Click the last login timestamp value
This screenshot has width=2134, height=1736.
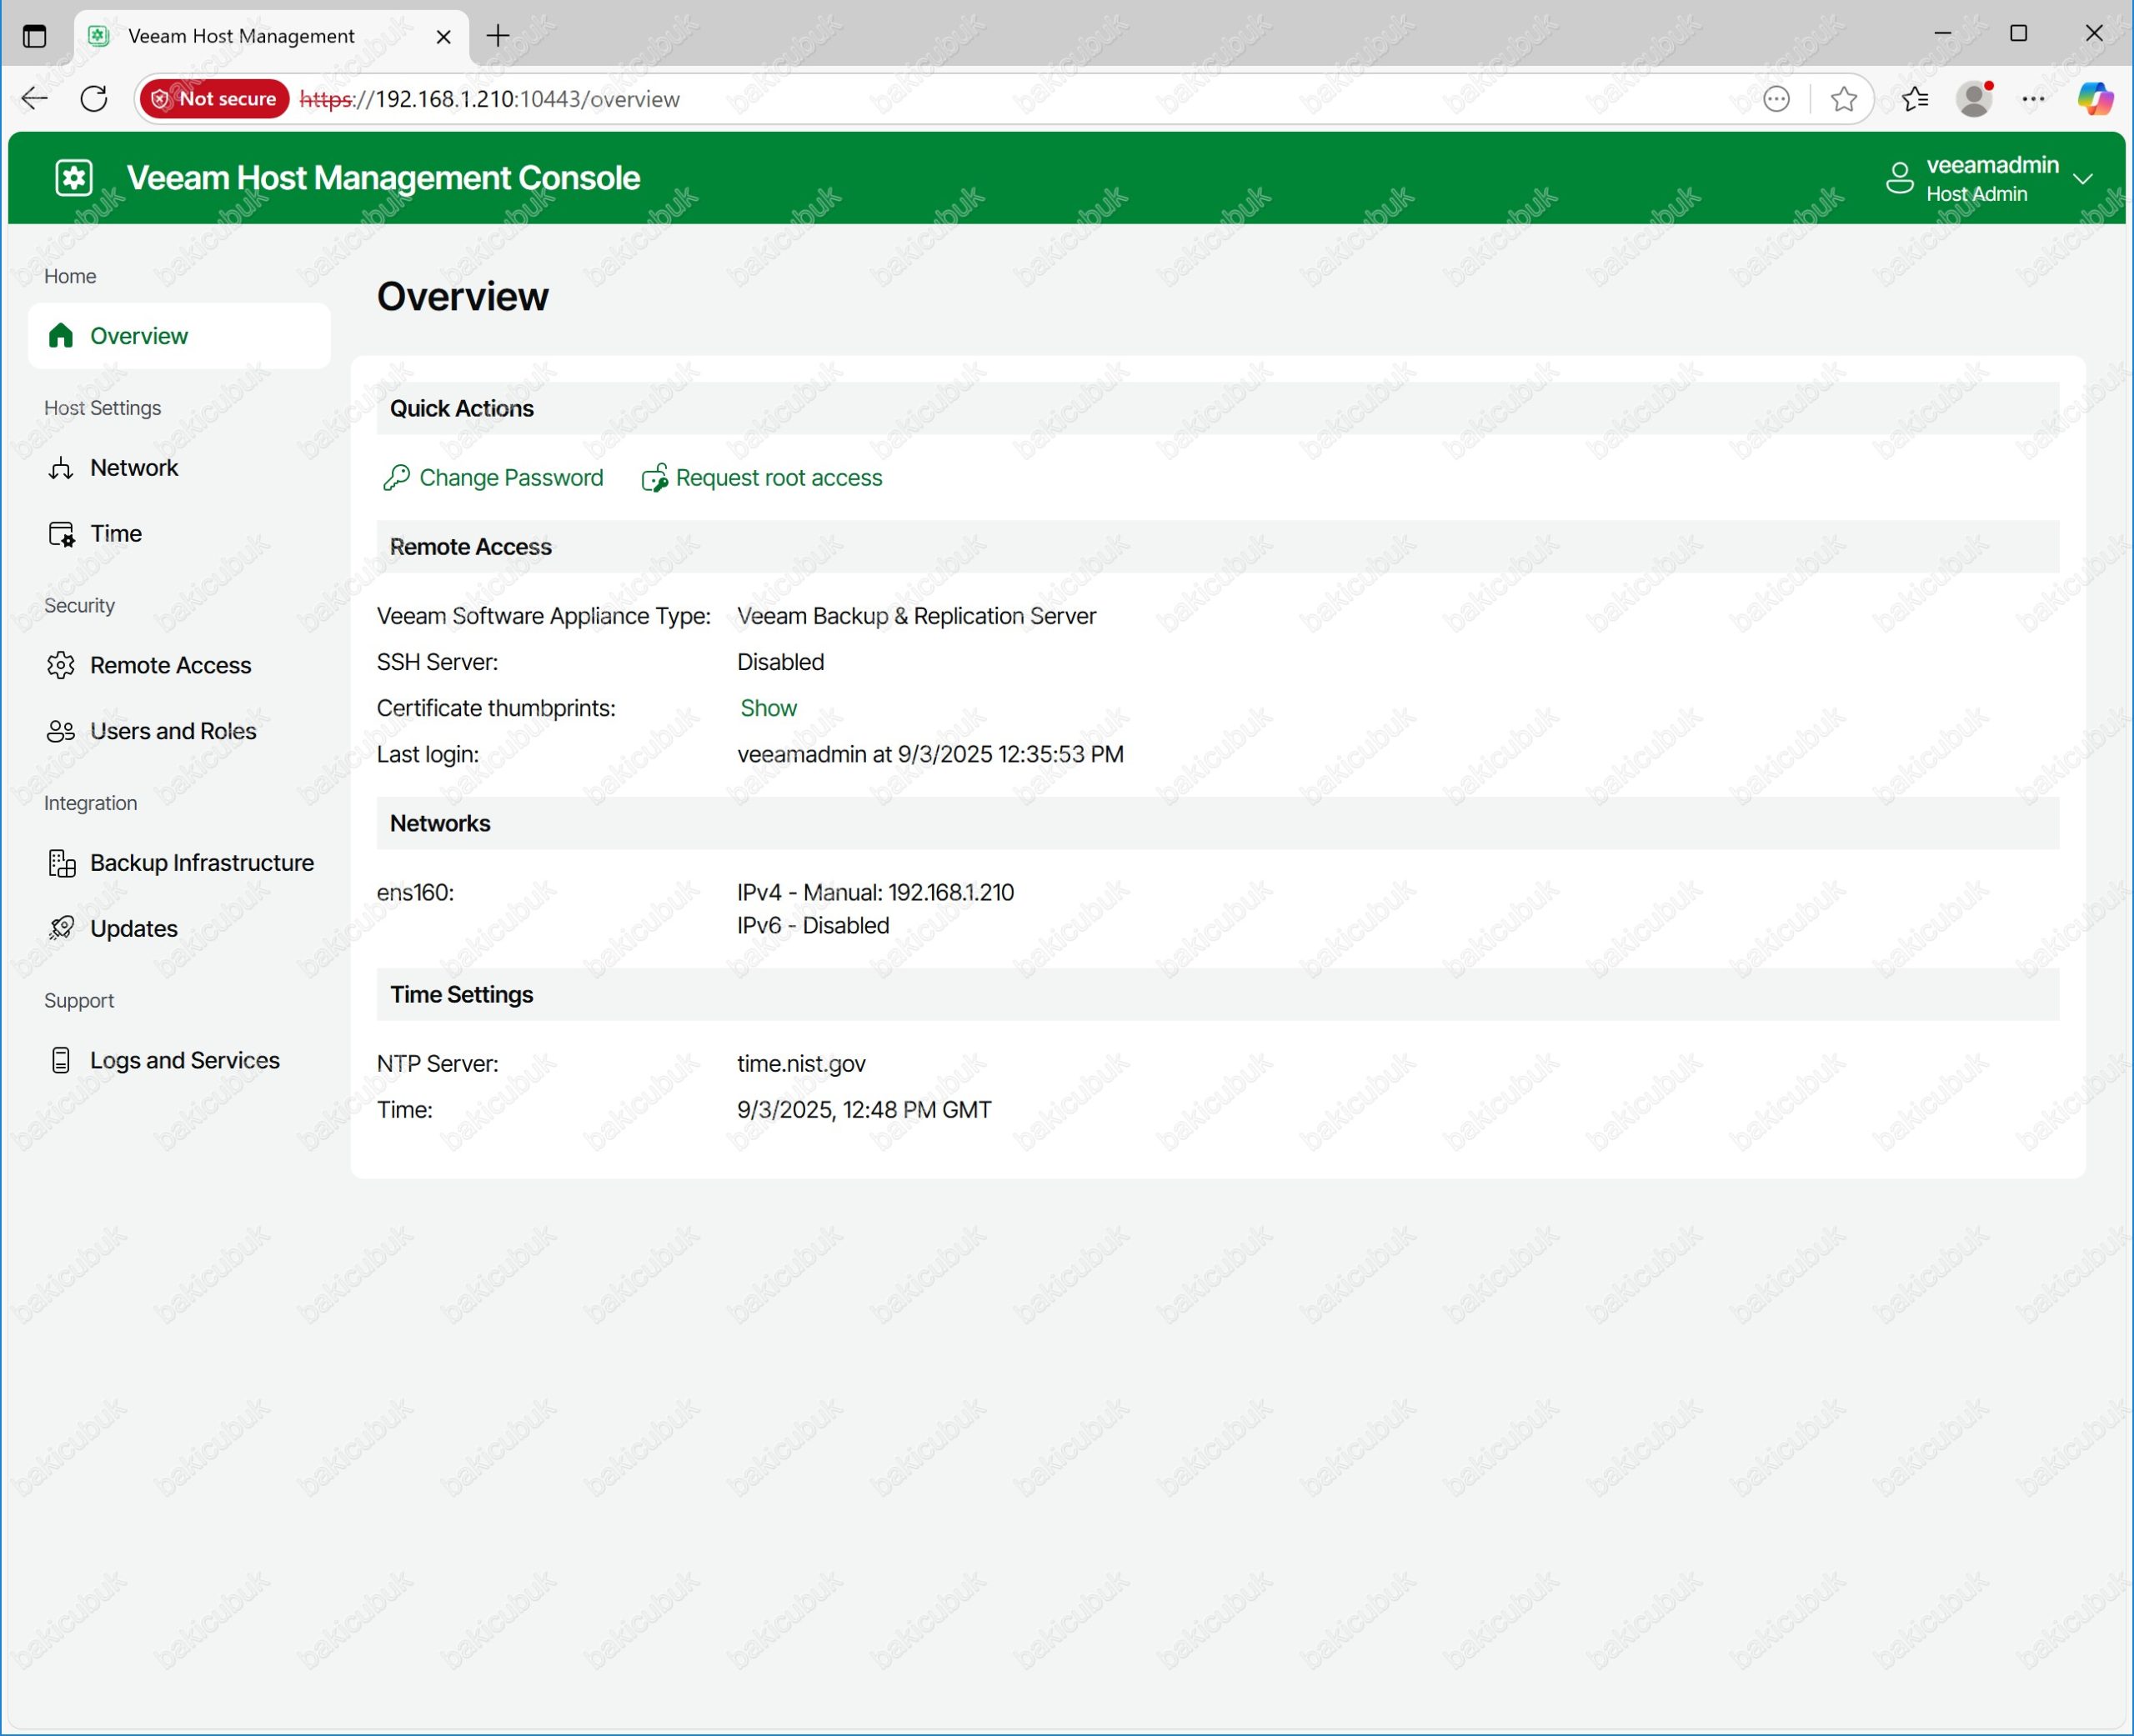(x=930, y=754)
